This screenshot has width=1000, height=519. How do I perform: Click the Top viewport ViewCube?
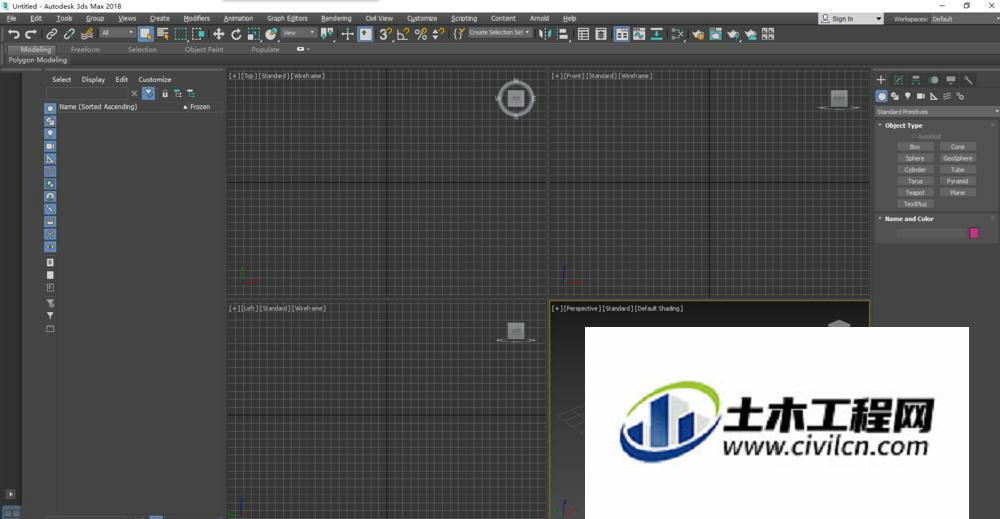tap(516, 98)
